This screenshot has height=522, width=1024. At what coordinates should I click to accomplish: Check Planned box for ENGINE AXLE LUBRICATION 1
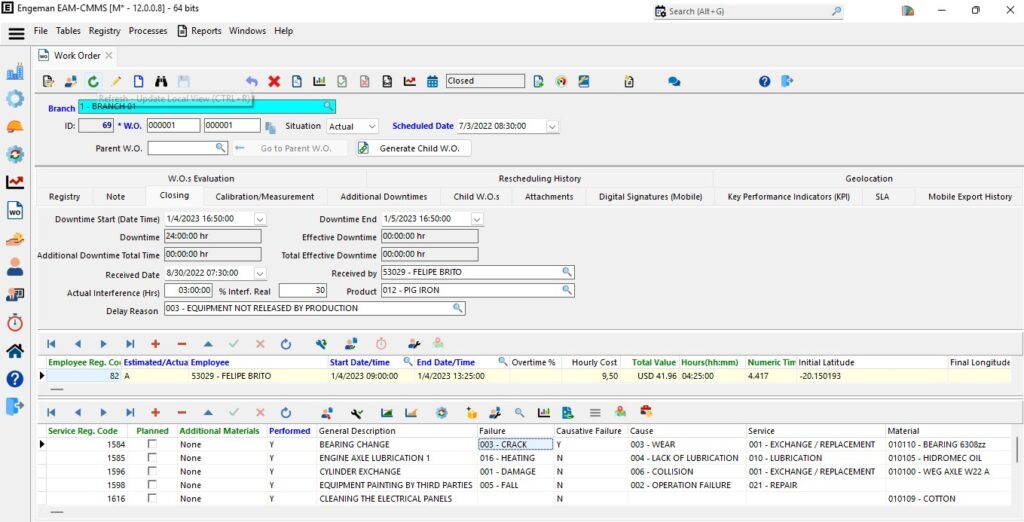click(x=152, y=458)
